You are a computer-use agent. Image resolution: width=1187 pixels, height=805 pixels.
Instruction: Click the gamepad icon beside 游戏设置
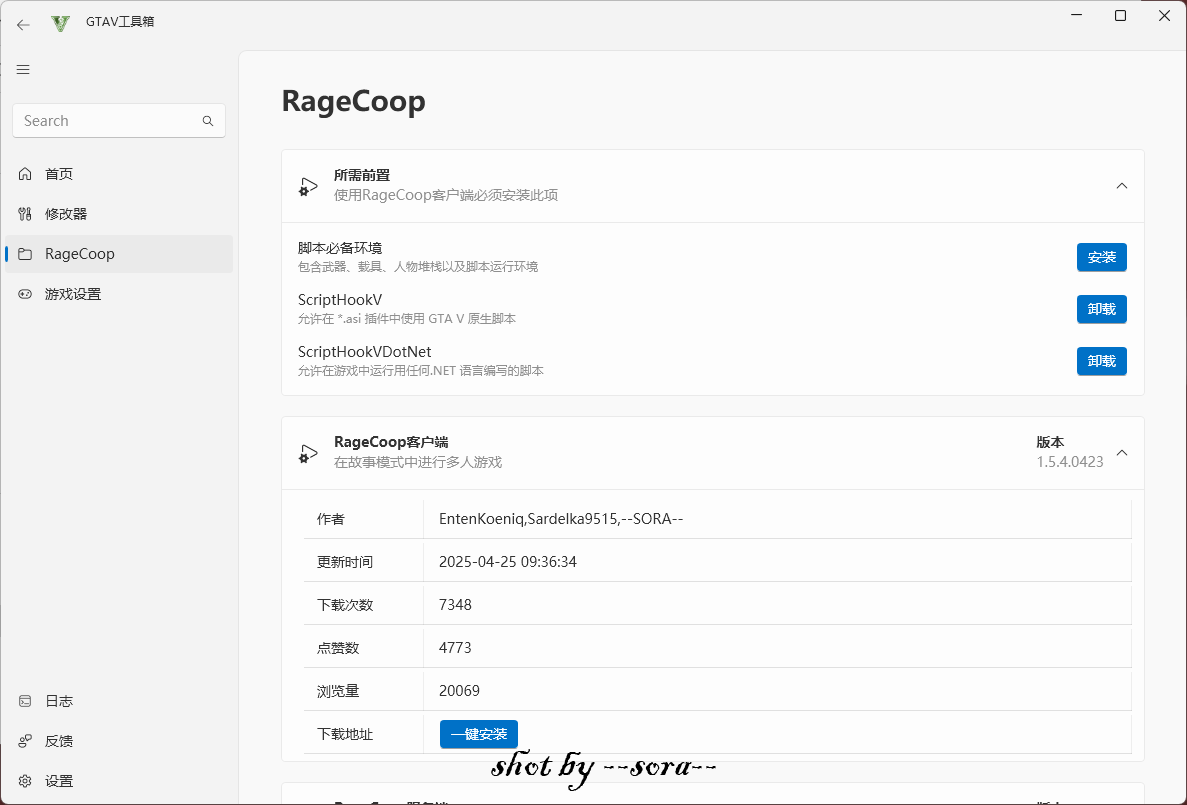(x=25, y=295)
